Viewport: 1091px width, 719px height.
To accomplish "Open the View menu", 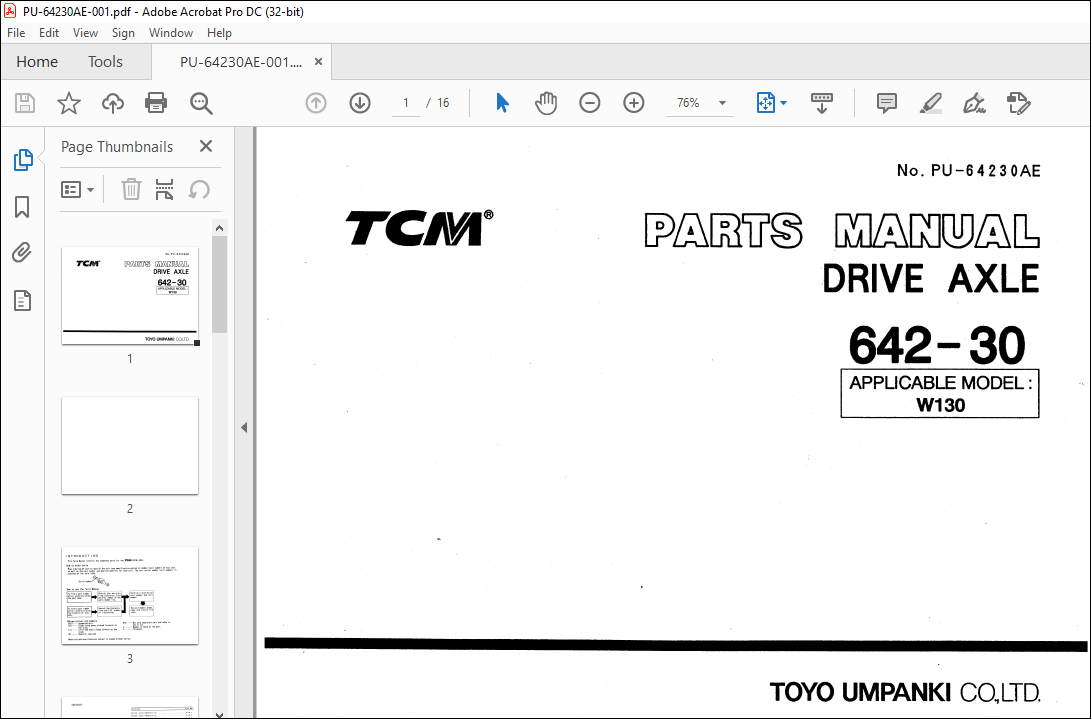I will (85, 33).
